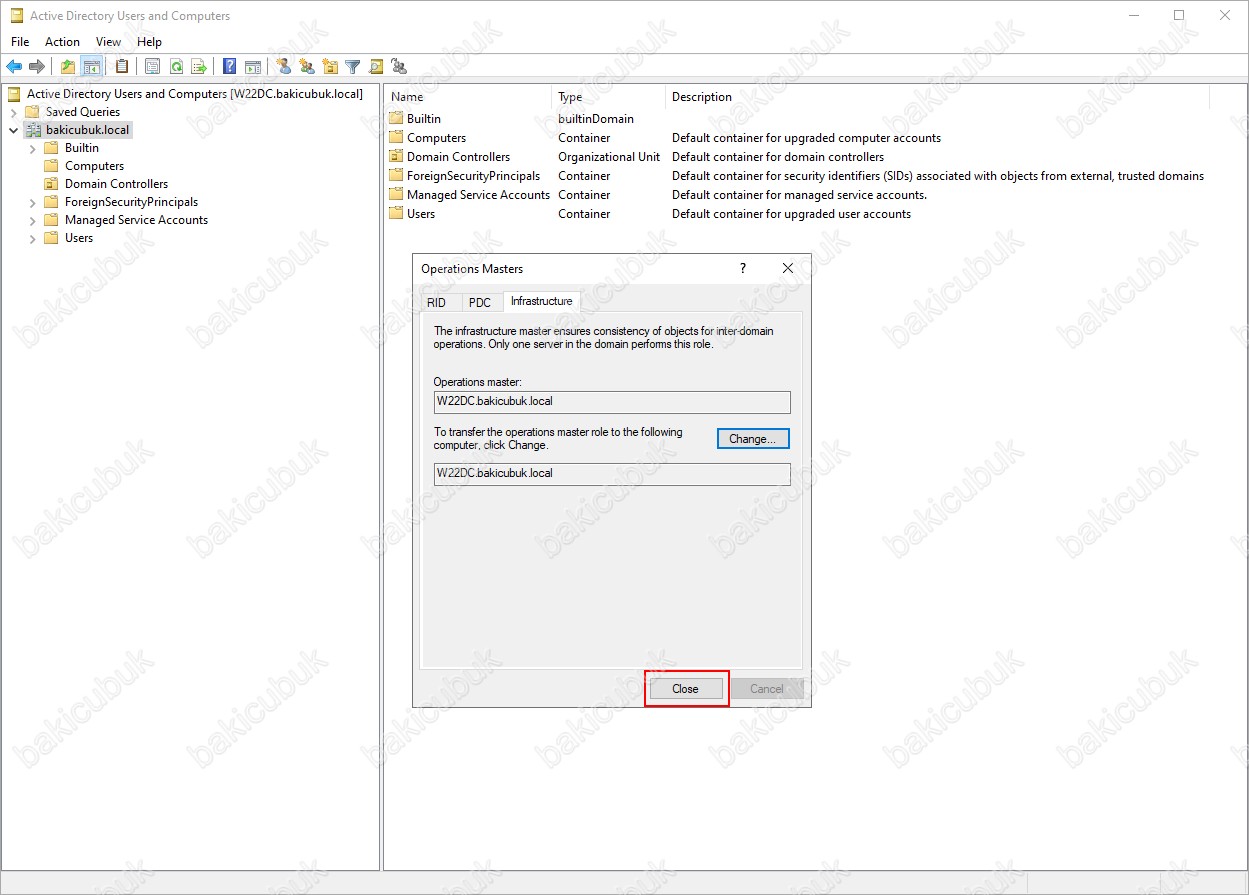Click the Operations master text field
Viewport: 1249px width, 895px height.
coord(612,402)
